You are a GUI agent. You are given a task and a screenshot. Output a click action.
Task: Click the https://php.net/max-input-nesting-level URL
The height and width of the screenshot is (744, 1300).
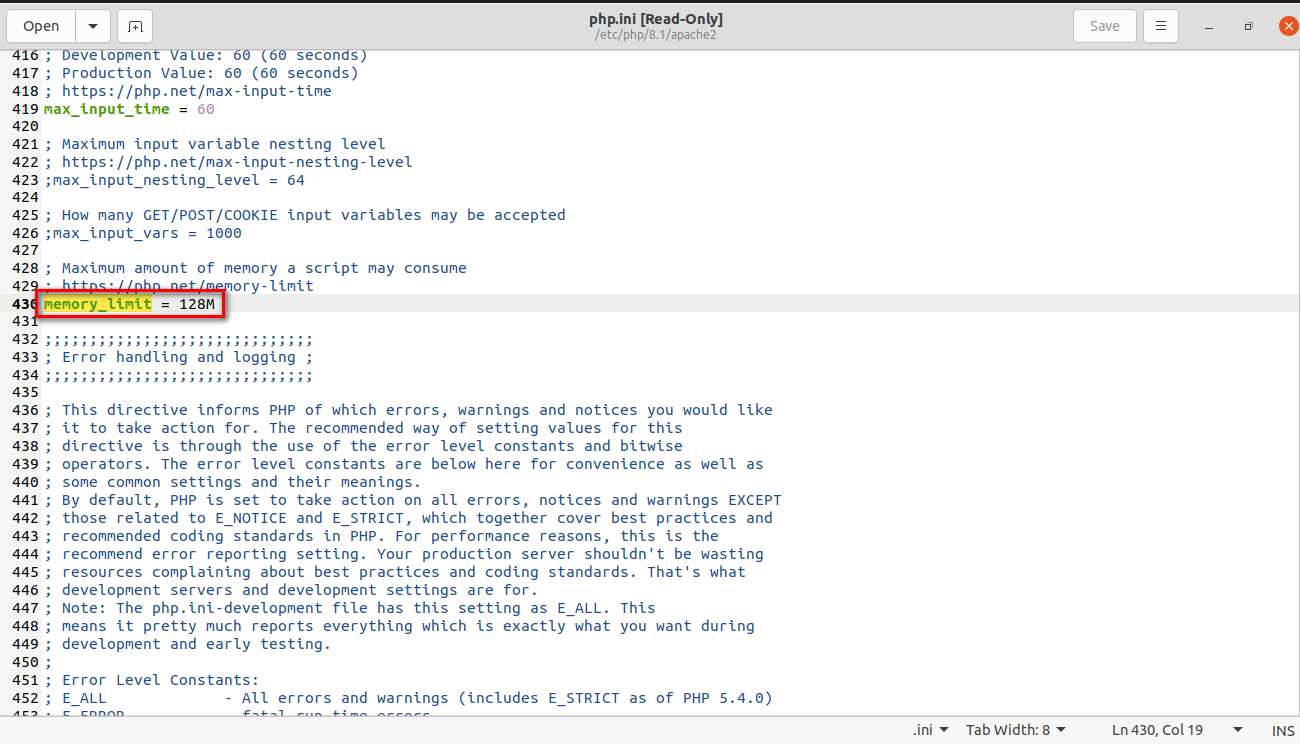(237, 162)
